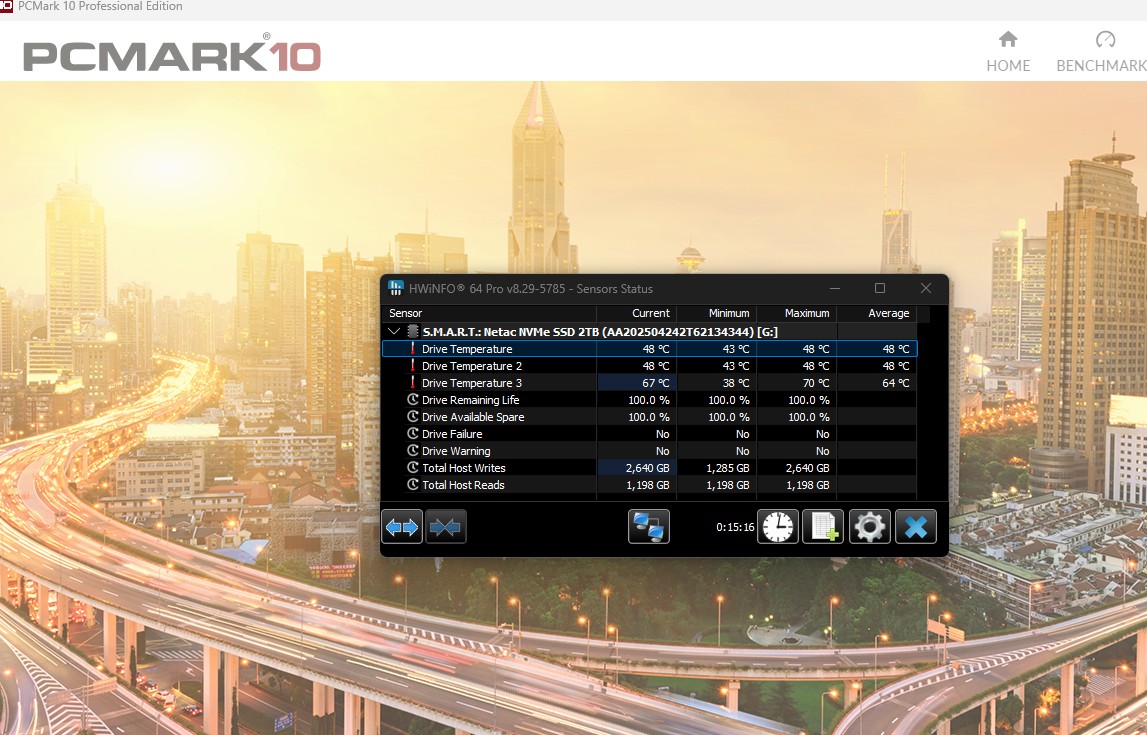
Task: Click the Average column header
Action: click(x=889, y=313)
